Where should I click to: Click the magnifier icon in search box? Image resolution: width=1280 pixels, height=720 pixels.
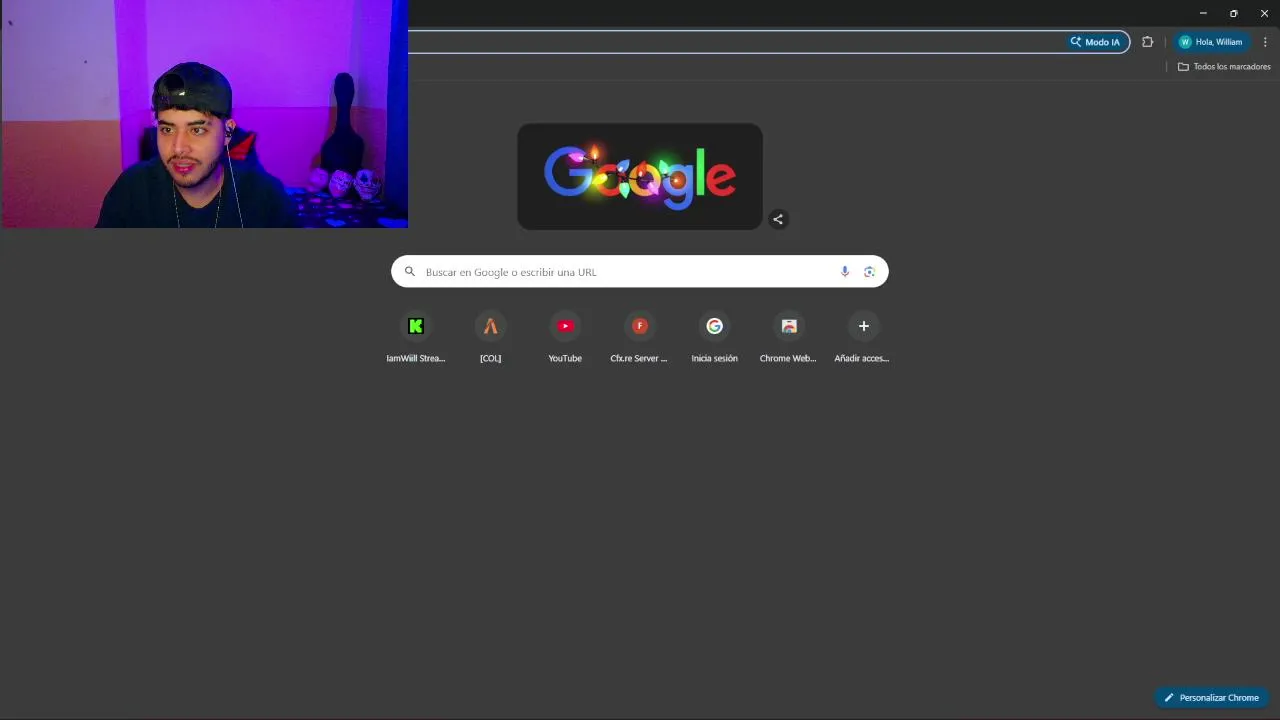pyautogui.click(x=409, y=272)
